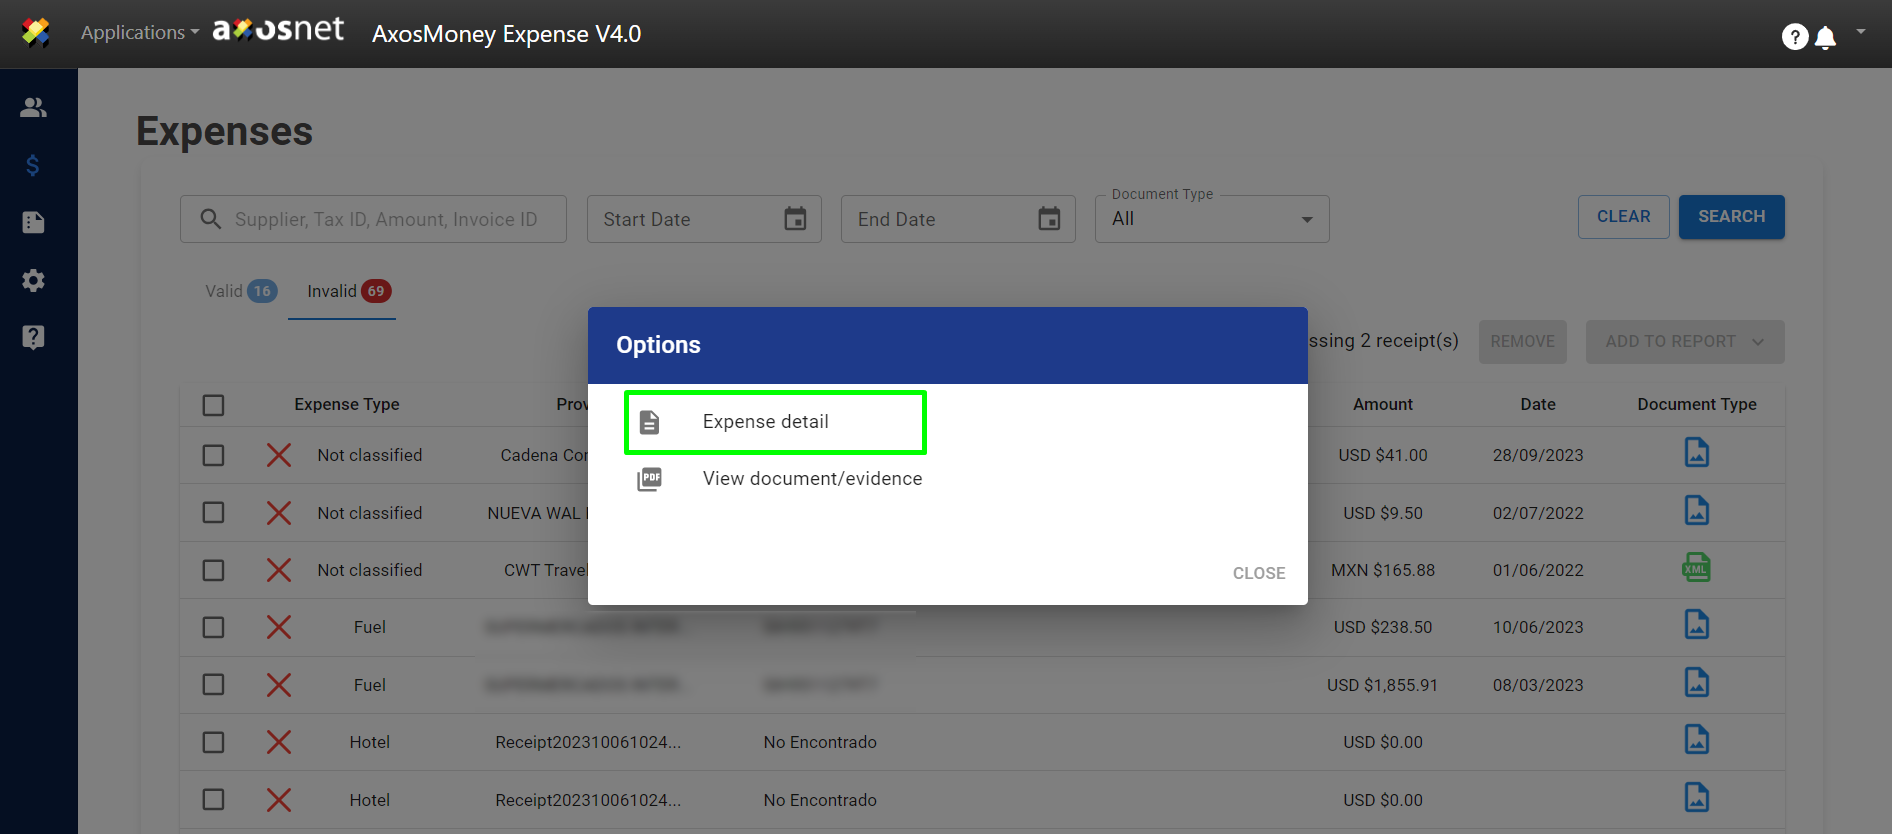Open the help question mark icon in header

(x=1794, y=37)
